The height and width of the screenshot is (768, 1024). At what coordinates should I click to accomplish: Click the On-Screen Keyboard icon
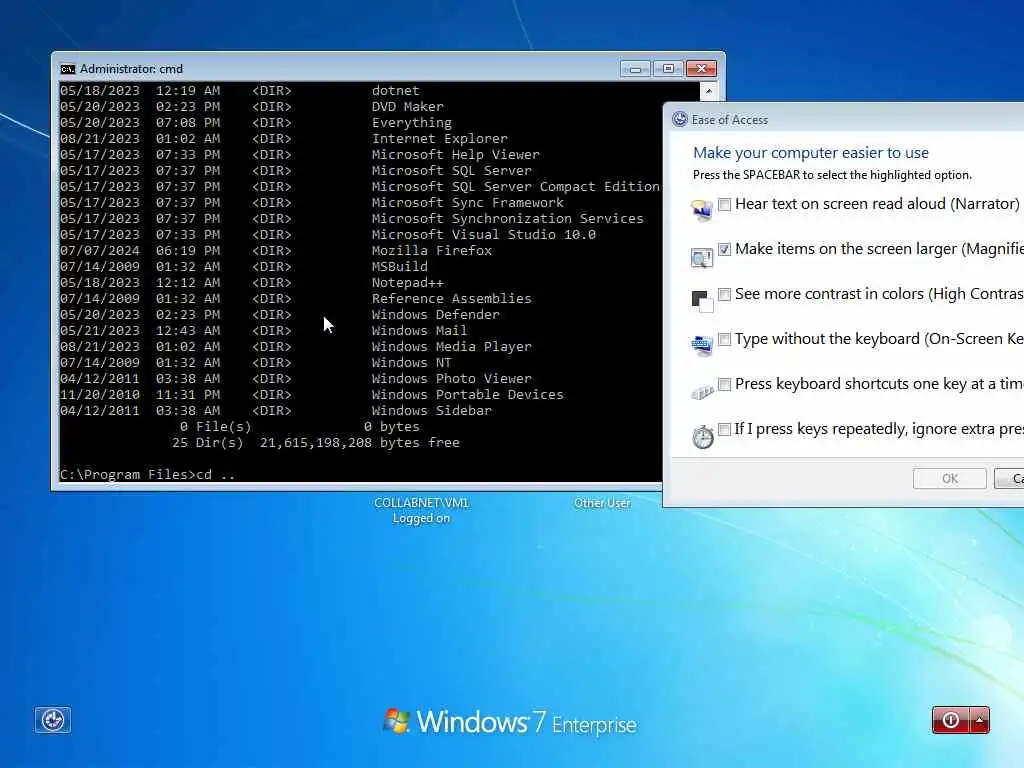(x=702, y=345)
